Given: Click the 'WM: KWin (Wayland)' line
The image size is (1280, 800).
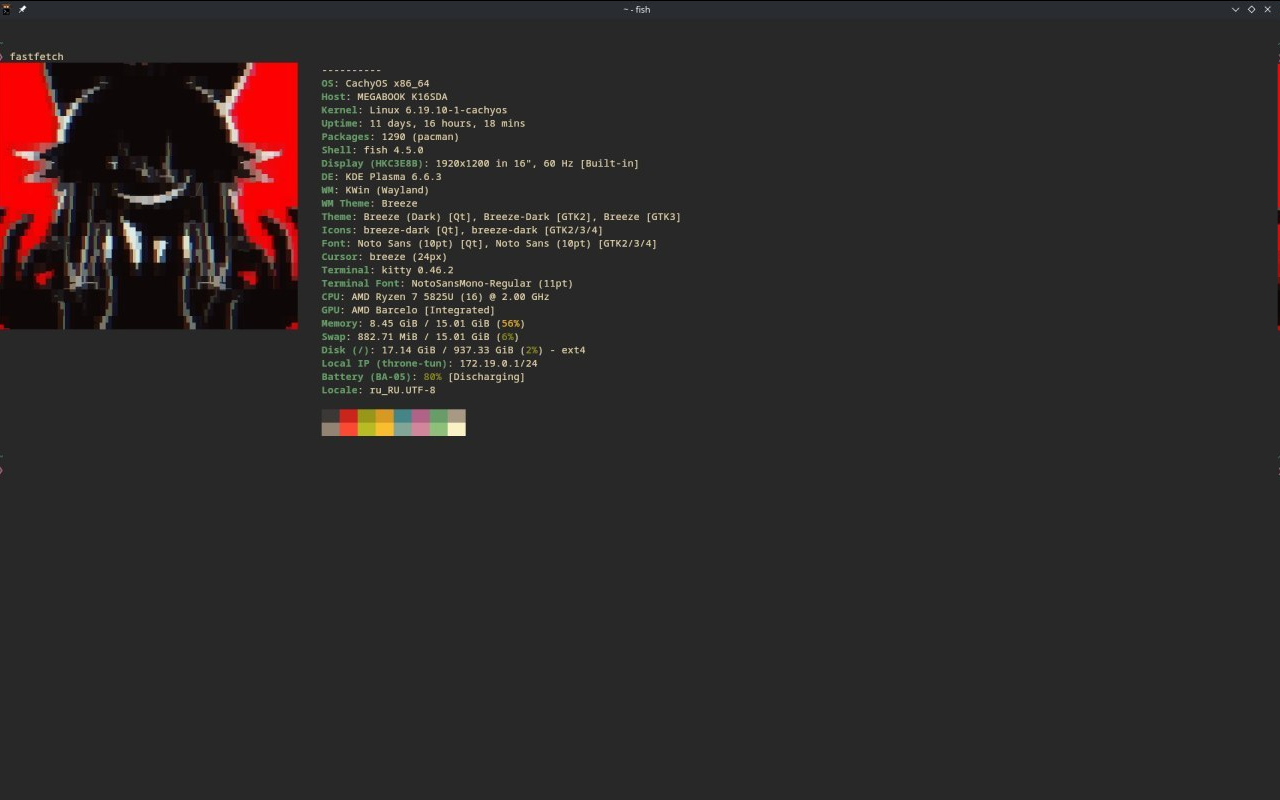Looking at the screenshot, I should pyautogui.click(x=375, y=190).
